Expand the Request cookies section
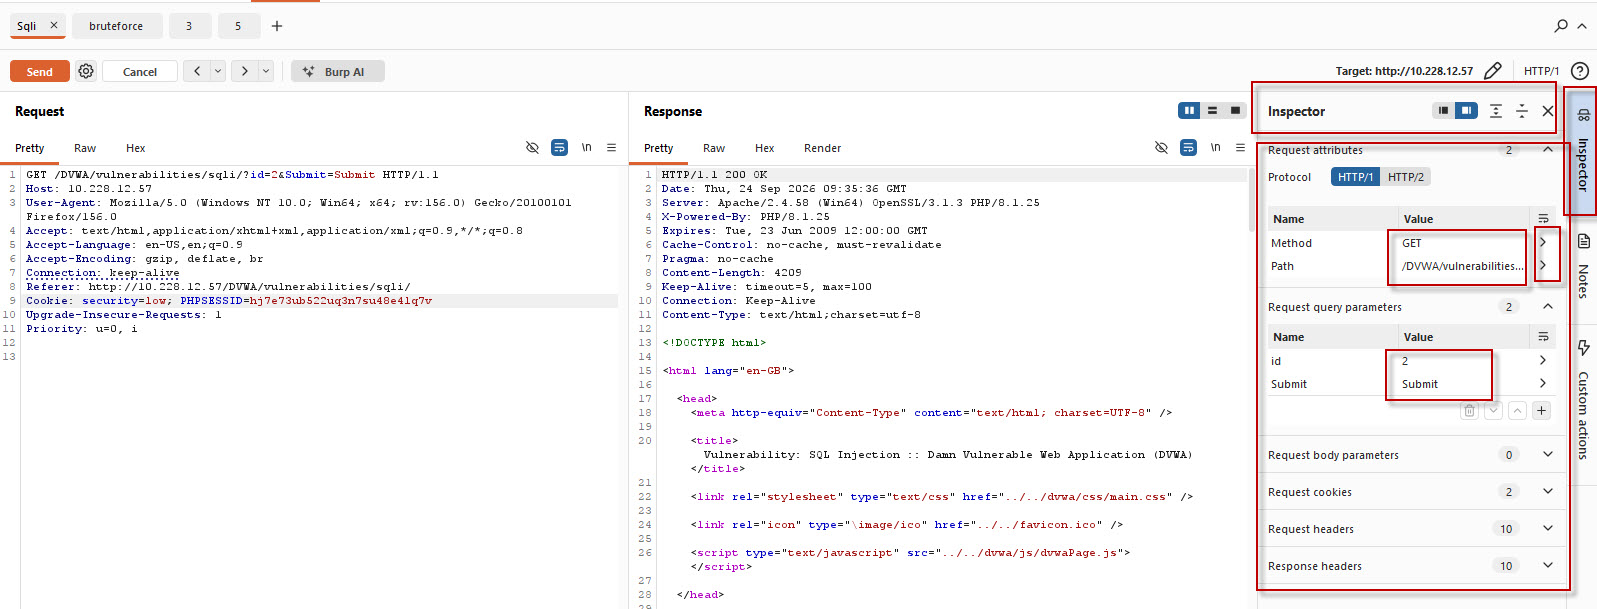 coord(1548,492)
